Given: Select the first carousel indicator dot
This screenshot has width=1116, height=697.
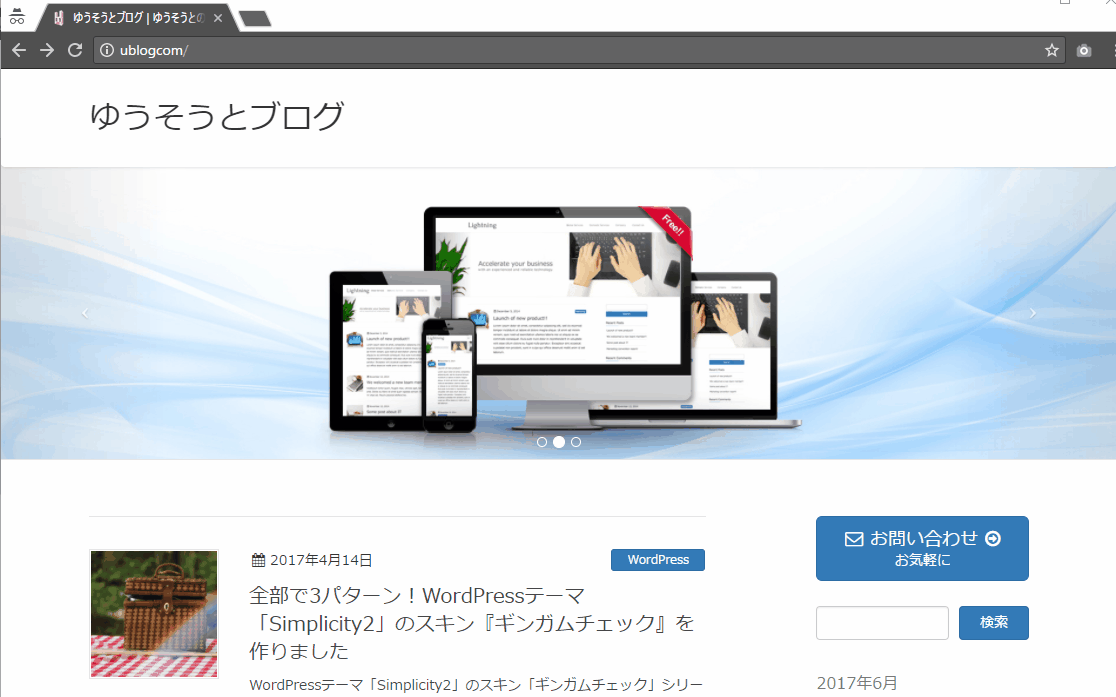Looking at the screenshot, I should [x=542, y=441].
